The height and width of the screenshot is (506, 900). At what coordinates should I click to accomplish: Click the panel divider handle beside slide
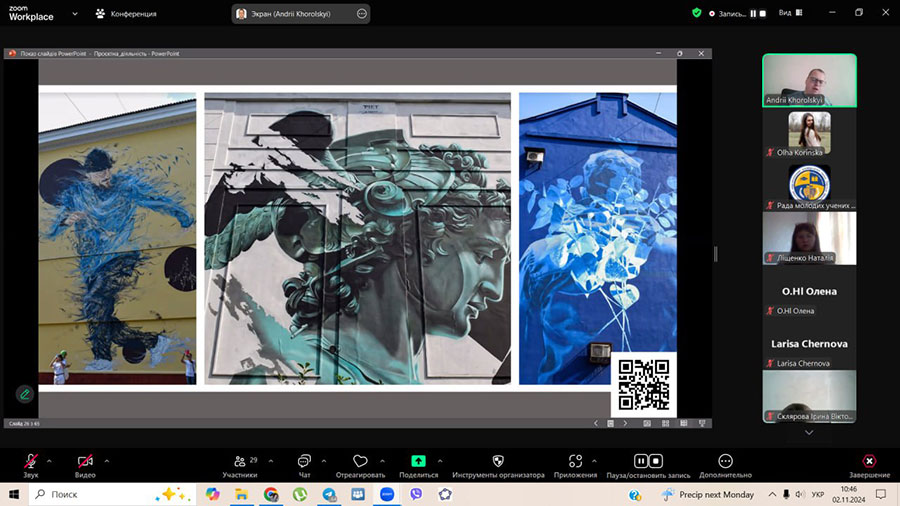click(x=715, y=254)
